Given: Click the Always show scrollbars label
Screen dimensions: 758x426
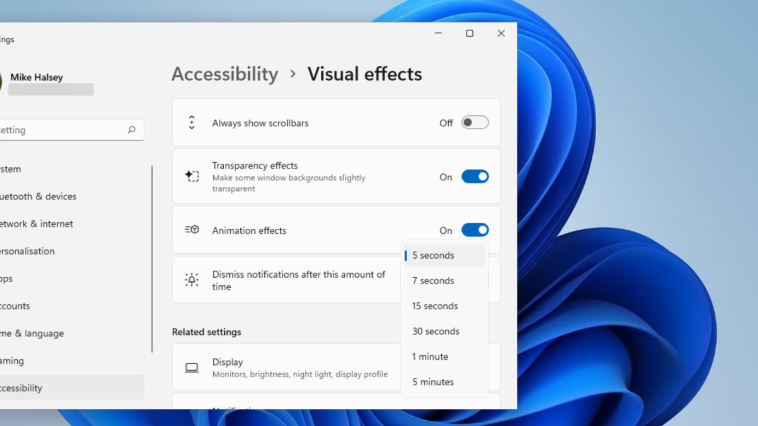Looking at the screenshot, I should (260, 123).
